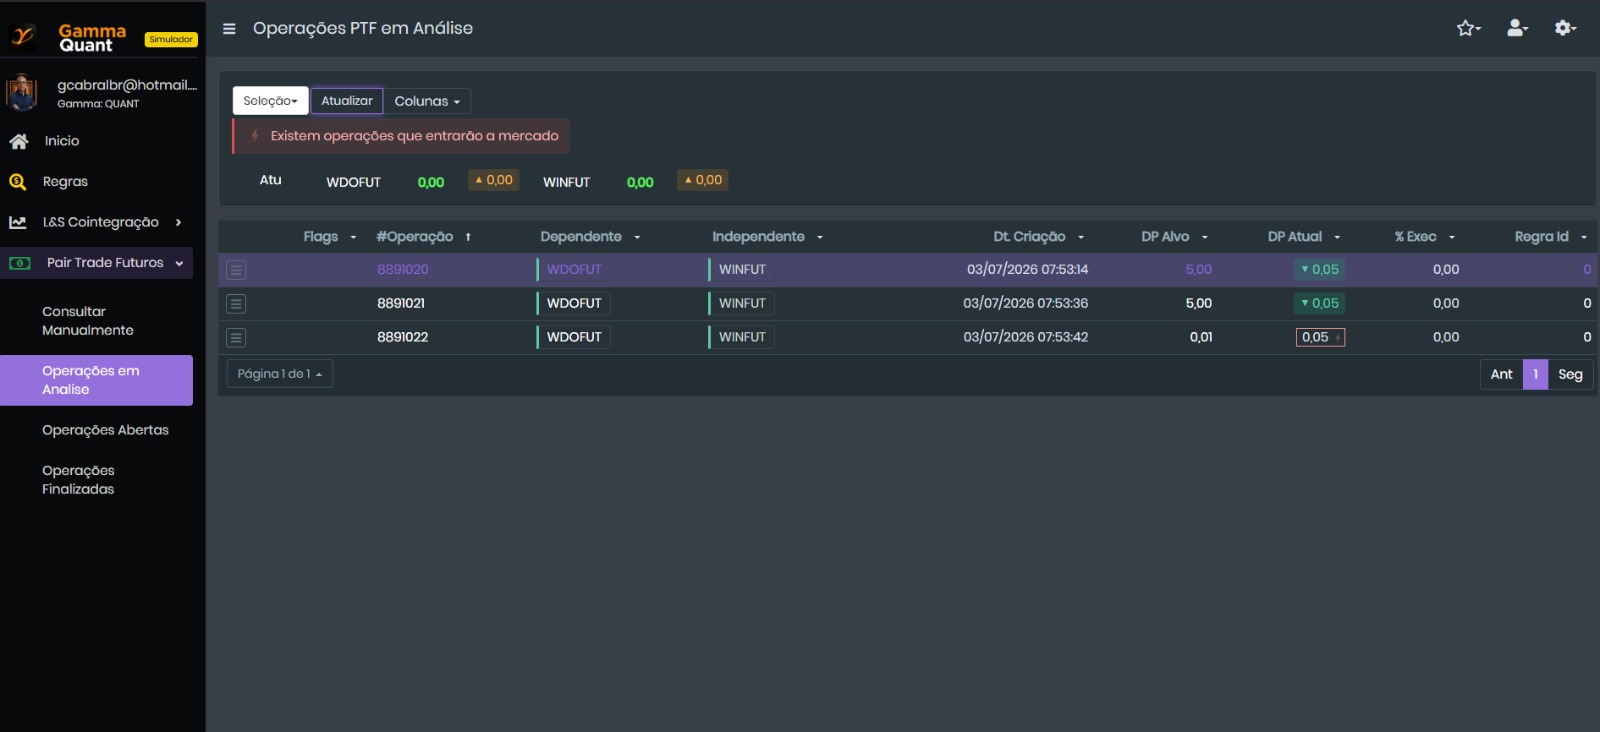Click WDOFUT label in ticker bar

(x=354, y=183)
